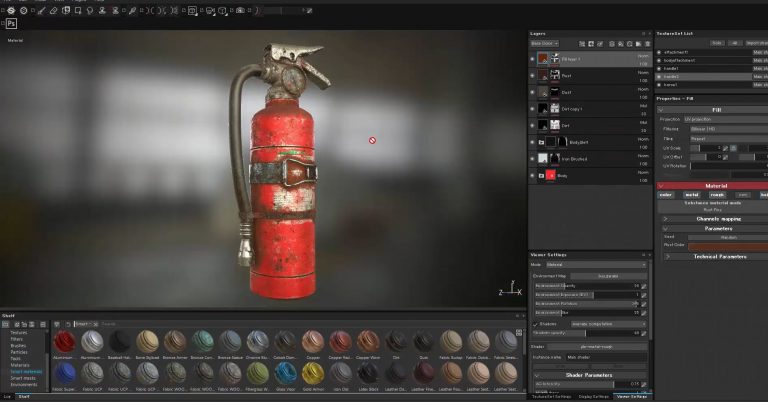Select the Gold Armor material in Shelf
Image resolution: width=768 pixels, height=402 pixels.
pyautogui.click(x=313, y=373)
